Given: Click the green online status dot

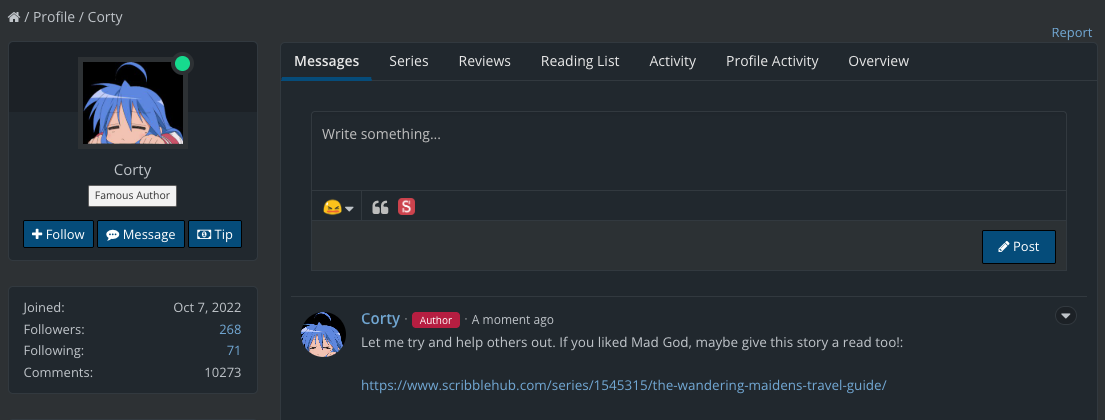Looking at the screenshot, I should click(182, 64).
